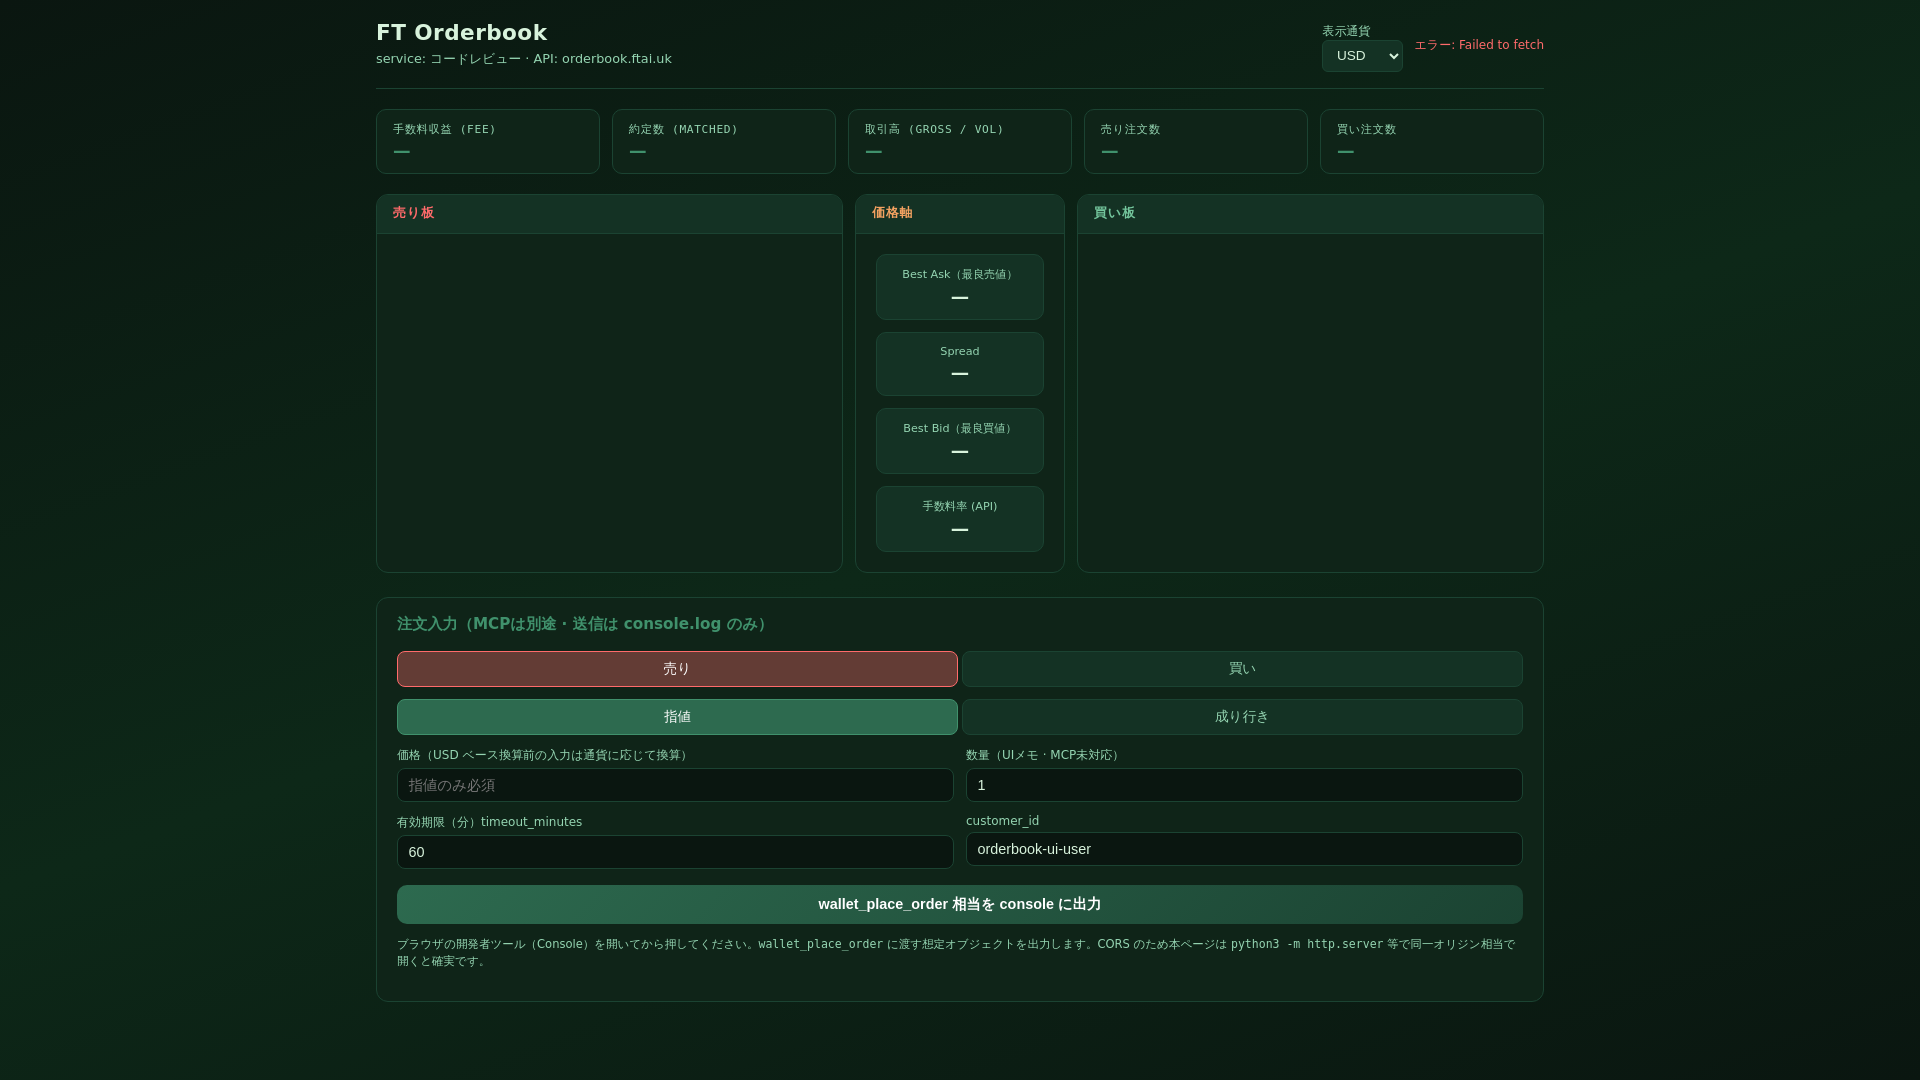Choose the 成り行き (market) order type

(1242, 717)
